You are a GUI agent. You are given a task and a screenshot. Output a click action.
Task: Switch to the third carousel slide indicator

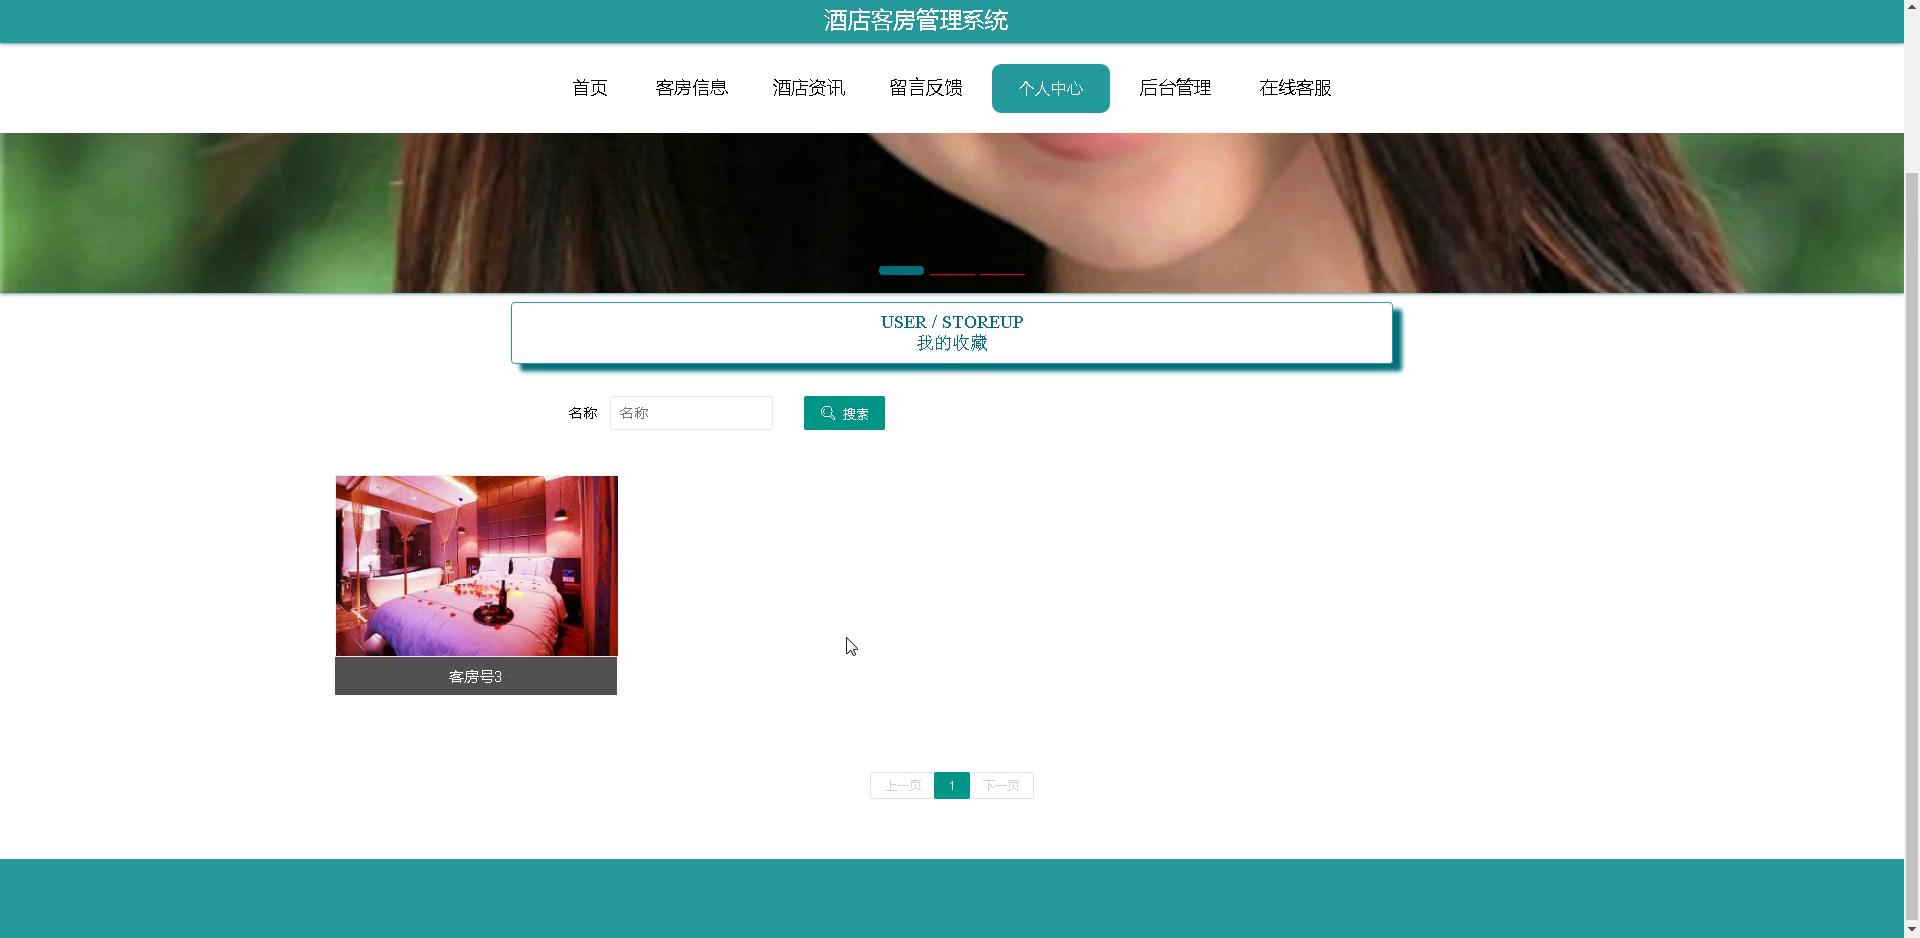(x=1002, y=272)
